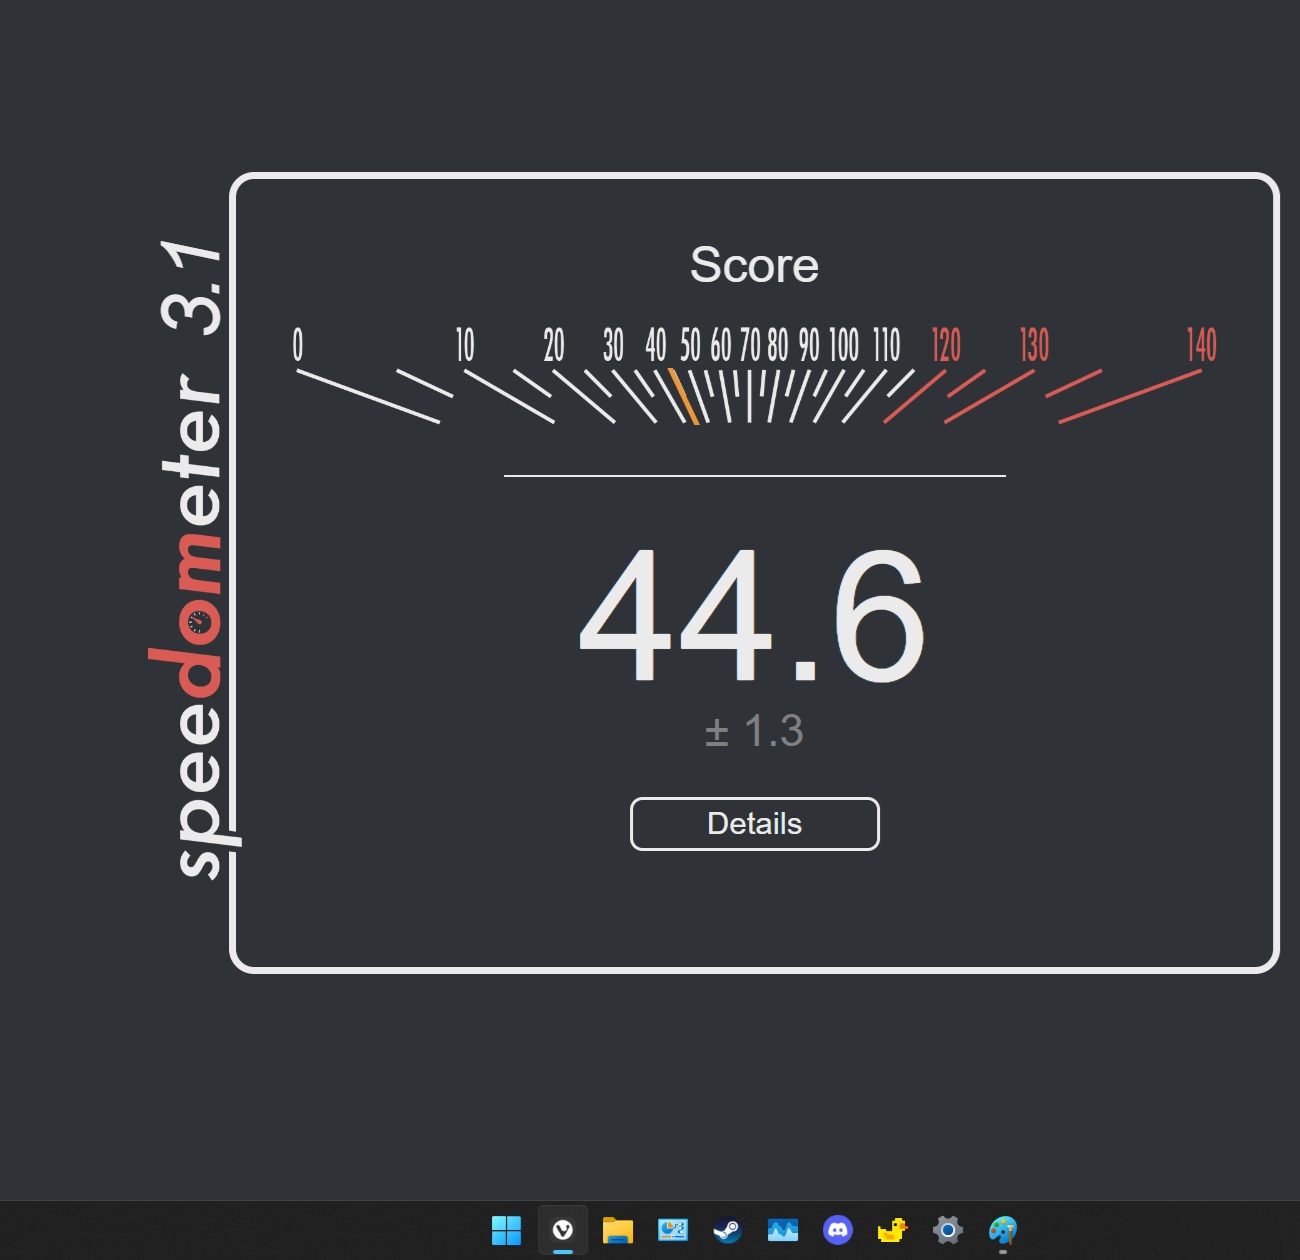Click the ± 1.3 margin text
The height and width of the screenshot is (1260, 1300).
(754, 731)
